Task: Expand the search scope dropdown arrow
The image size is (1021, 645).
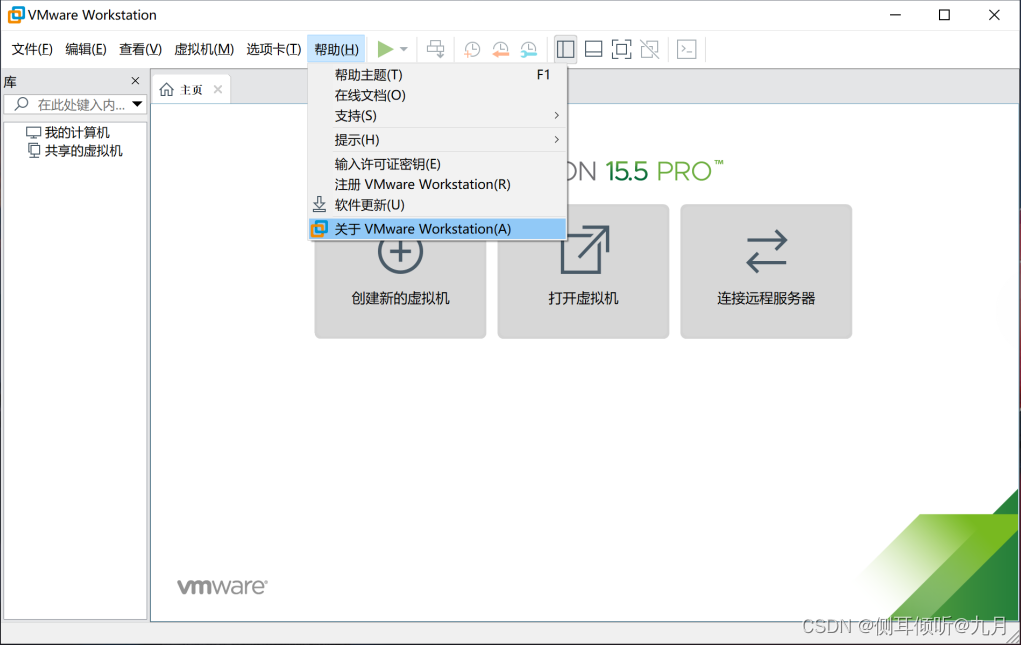Action: click(137, 104)
